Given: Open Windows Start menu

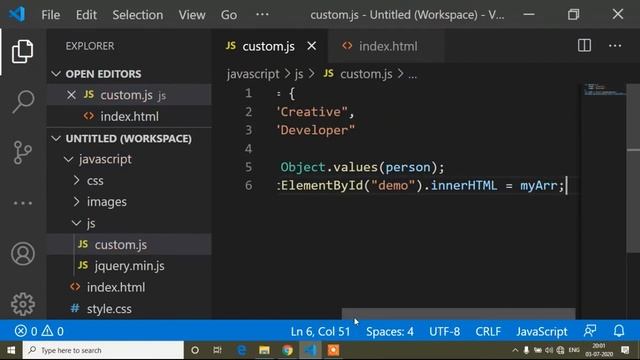Looking at the screenshot, I should 11,350.
